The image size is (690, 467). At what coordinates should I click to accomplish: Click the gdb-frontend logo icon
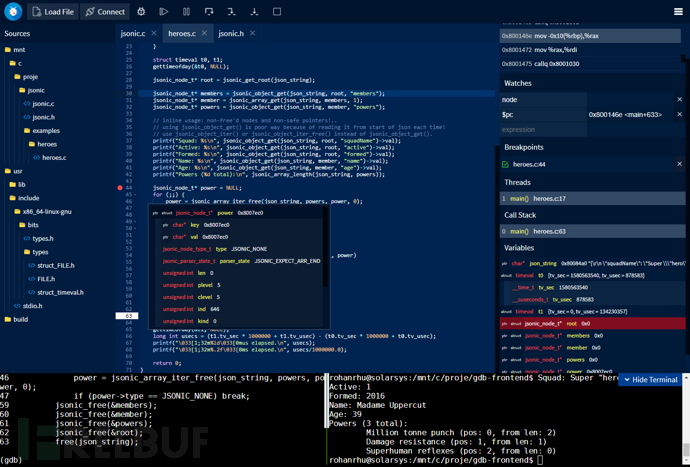pos(13,11)
